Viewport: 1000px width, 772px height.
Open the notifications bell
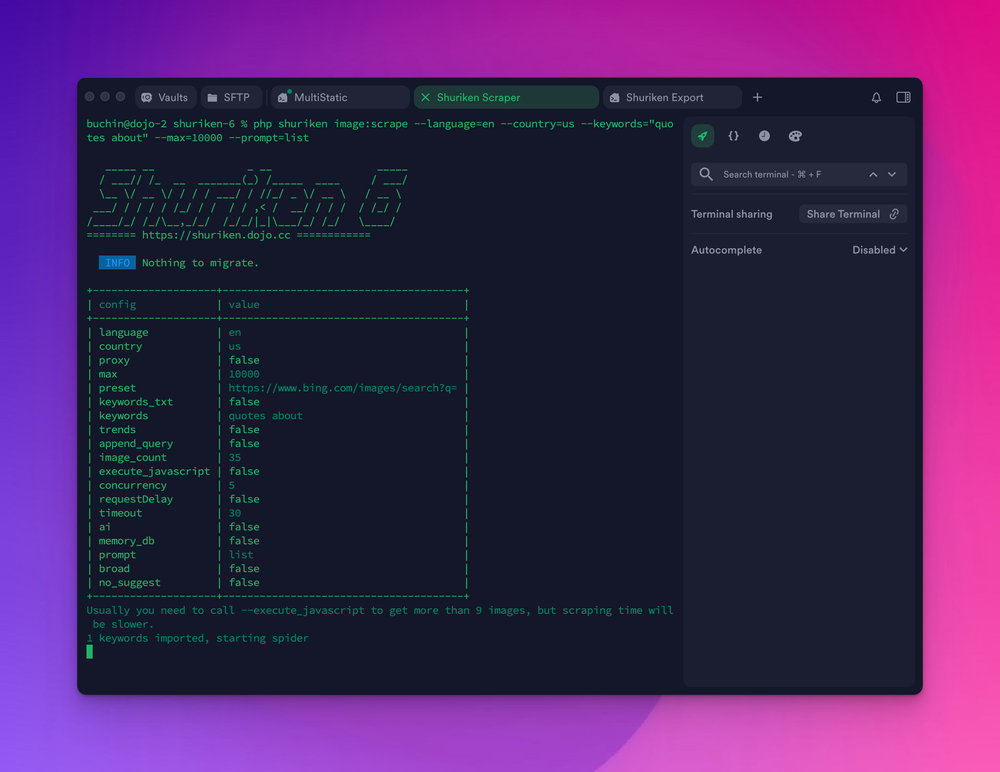click(x=876, y=98)
